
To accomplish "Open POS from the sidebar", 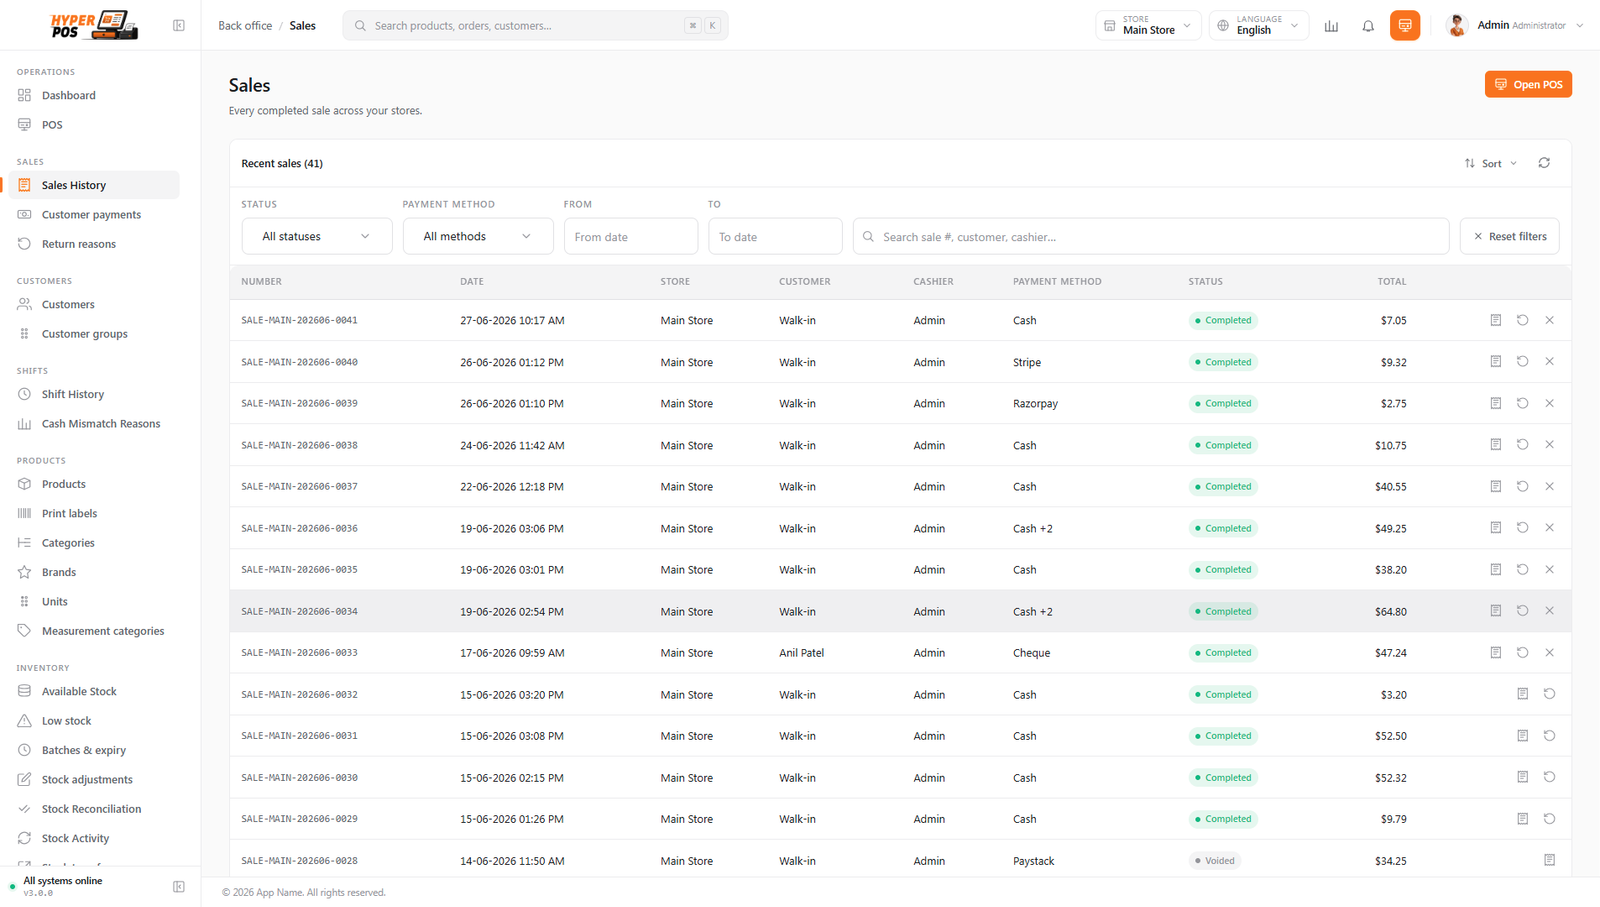I will tap(94, 125).
